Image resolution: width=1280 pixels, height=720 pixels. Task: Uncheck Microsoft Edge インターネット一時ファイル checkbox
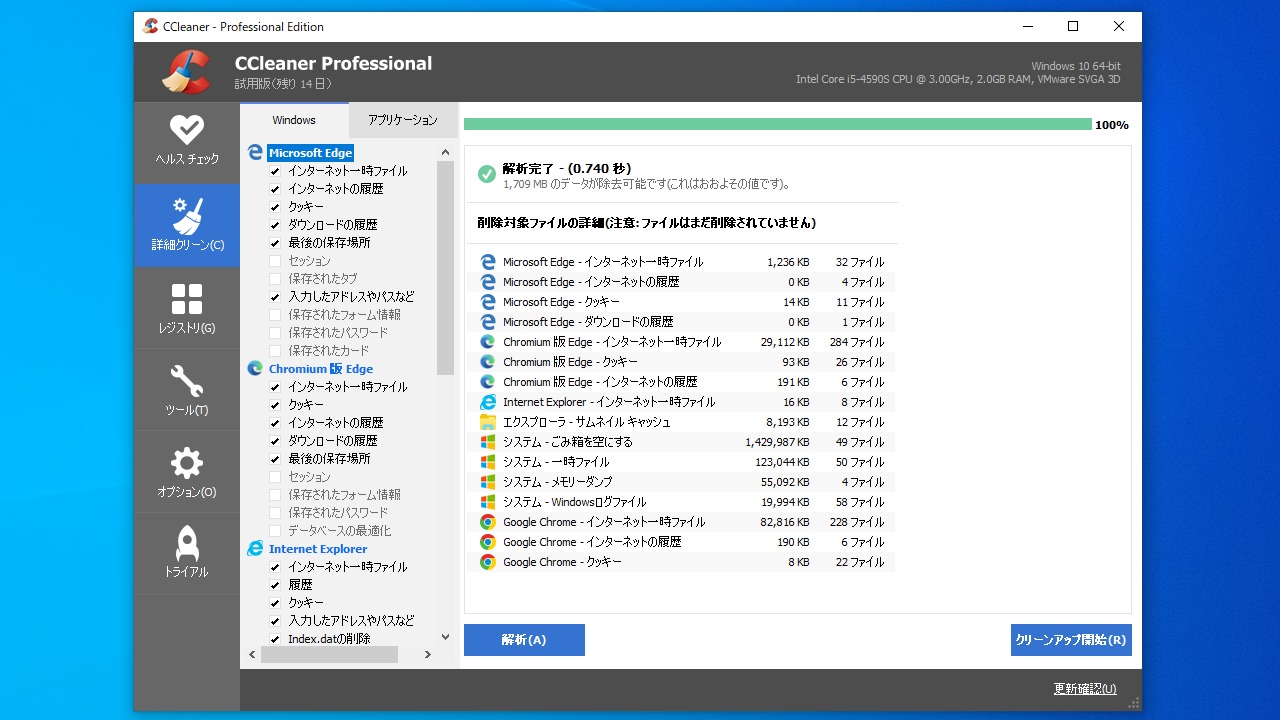(x=276, y=171)
